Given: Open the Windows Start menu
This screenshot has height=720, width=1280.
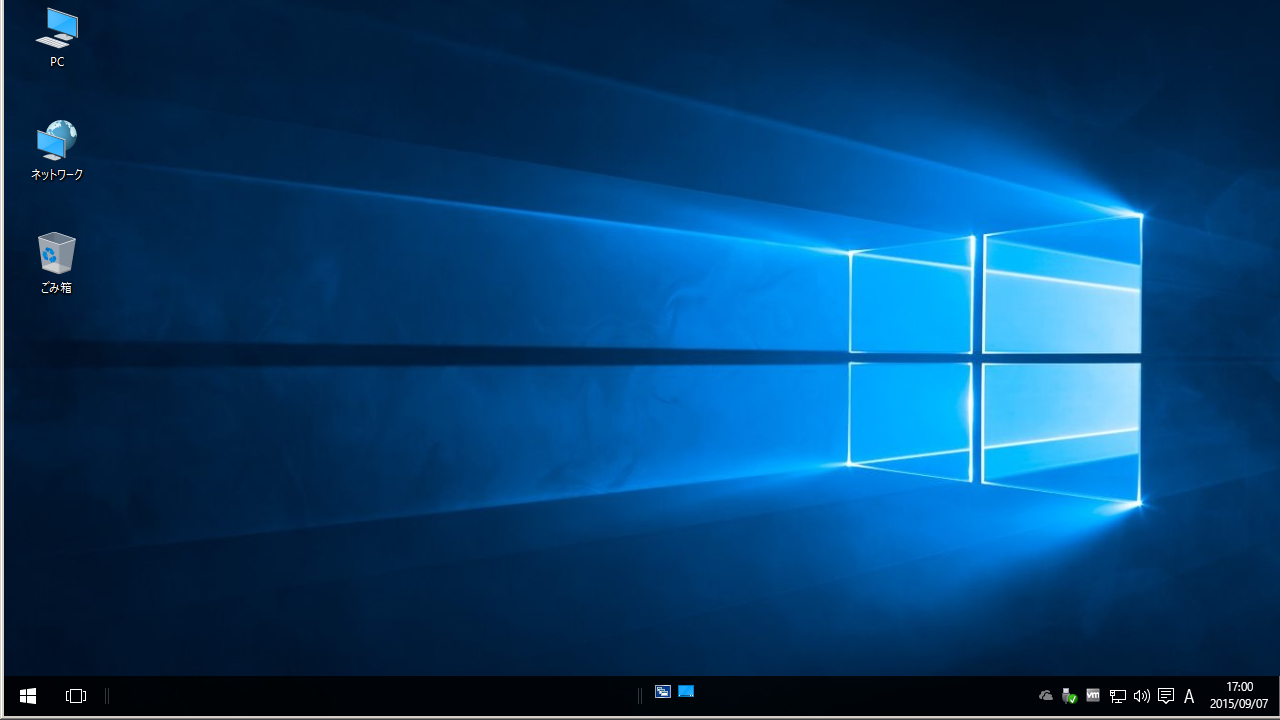Looking at the screenshot, I should 28,696.
